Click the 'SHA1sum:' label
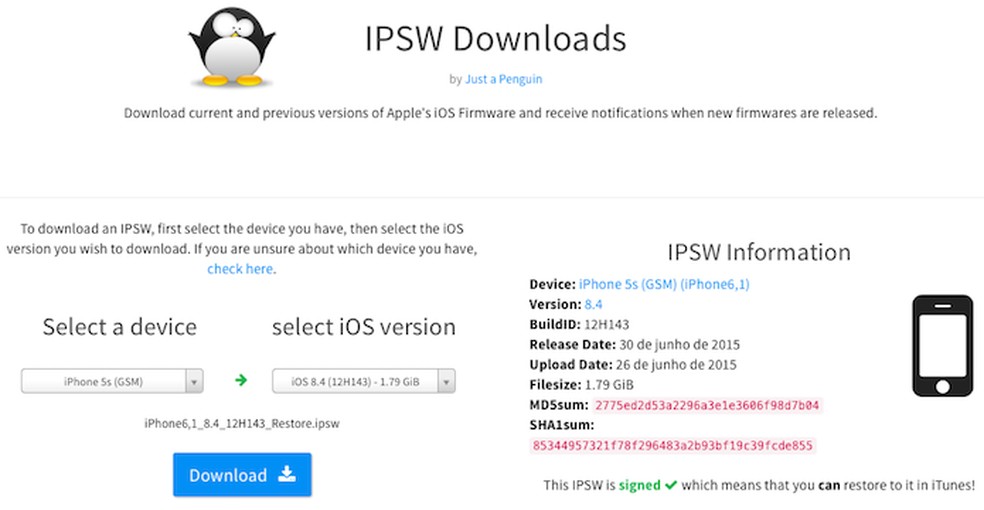 click(x=562, y=425)
